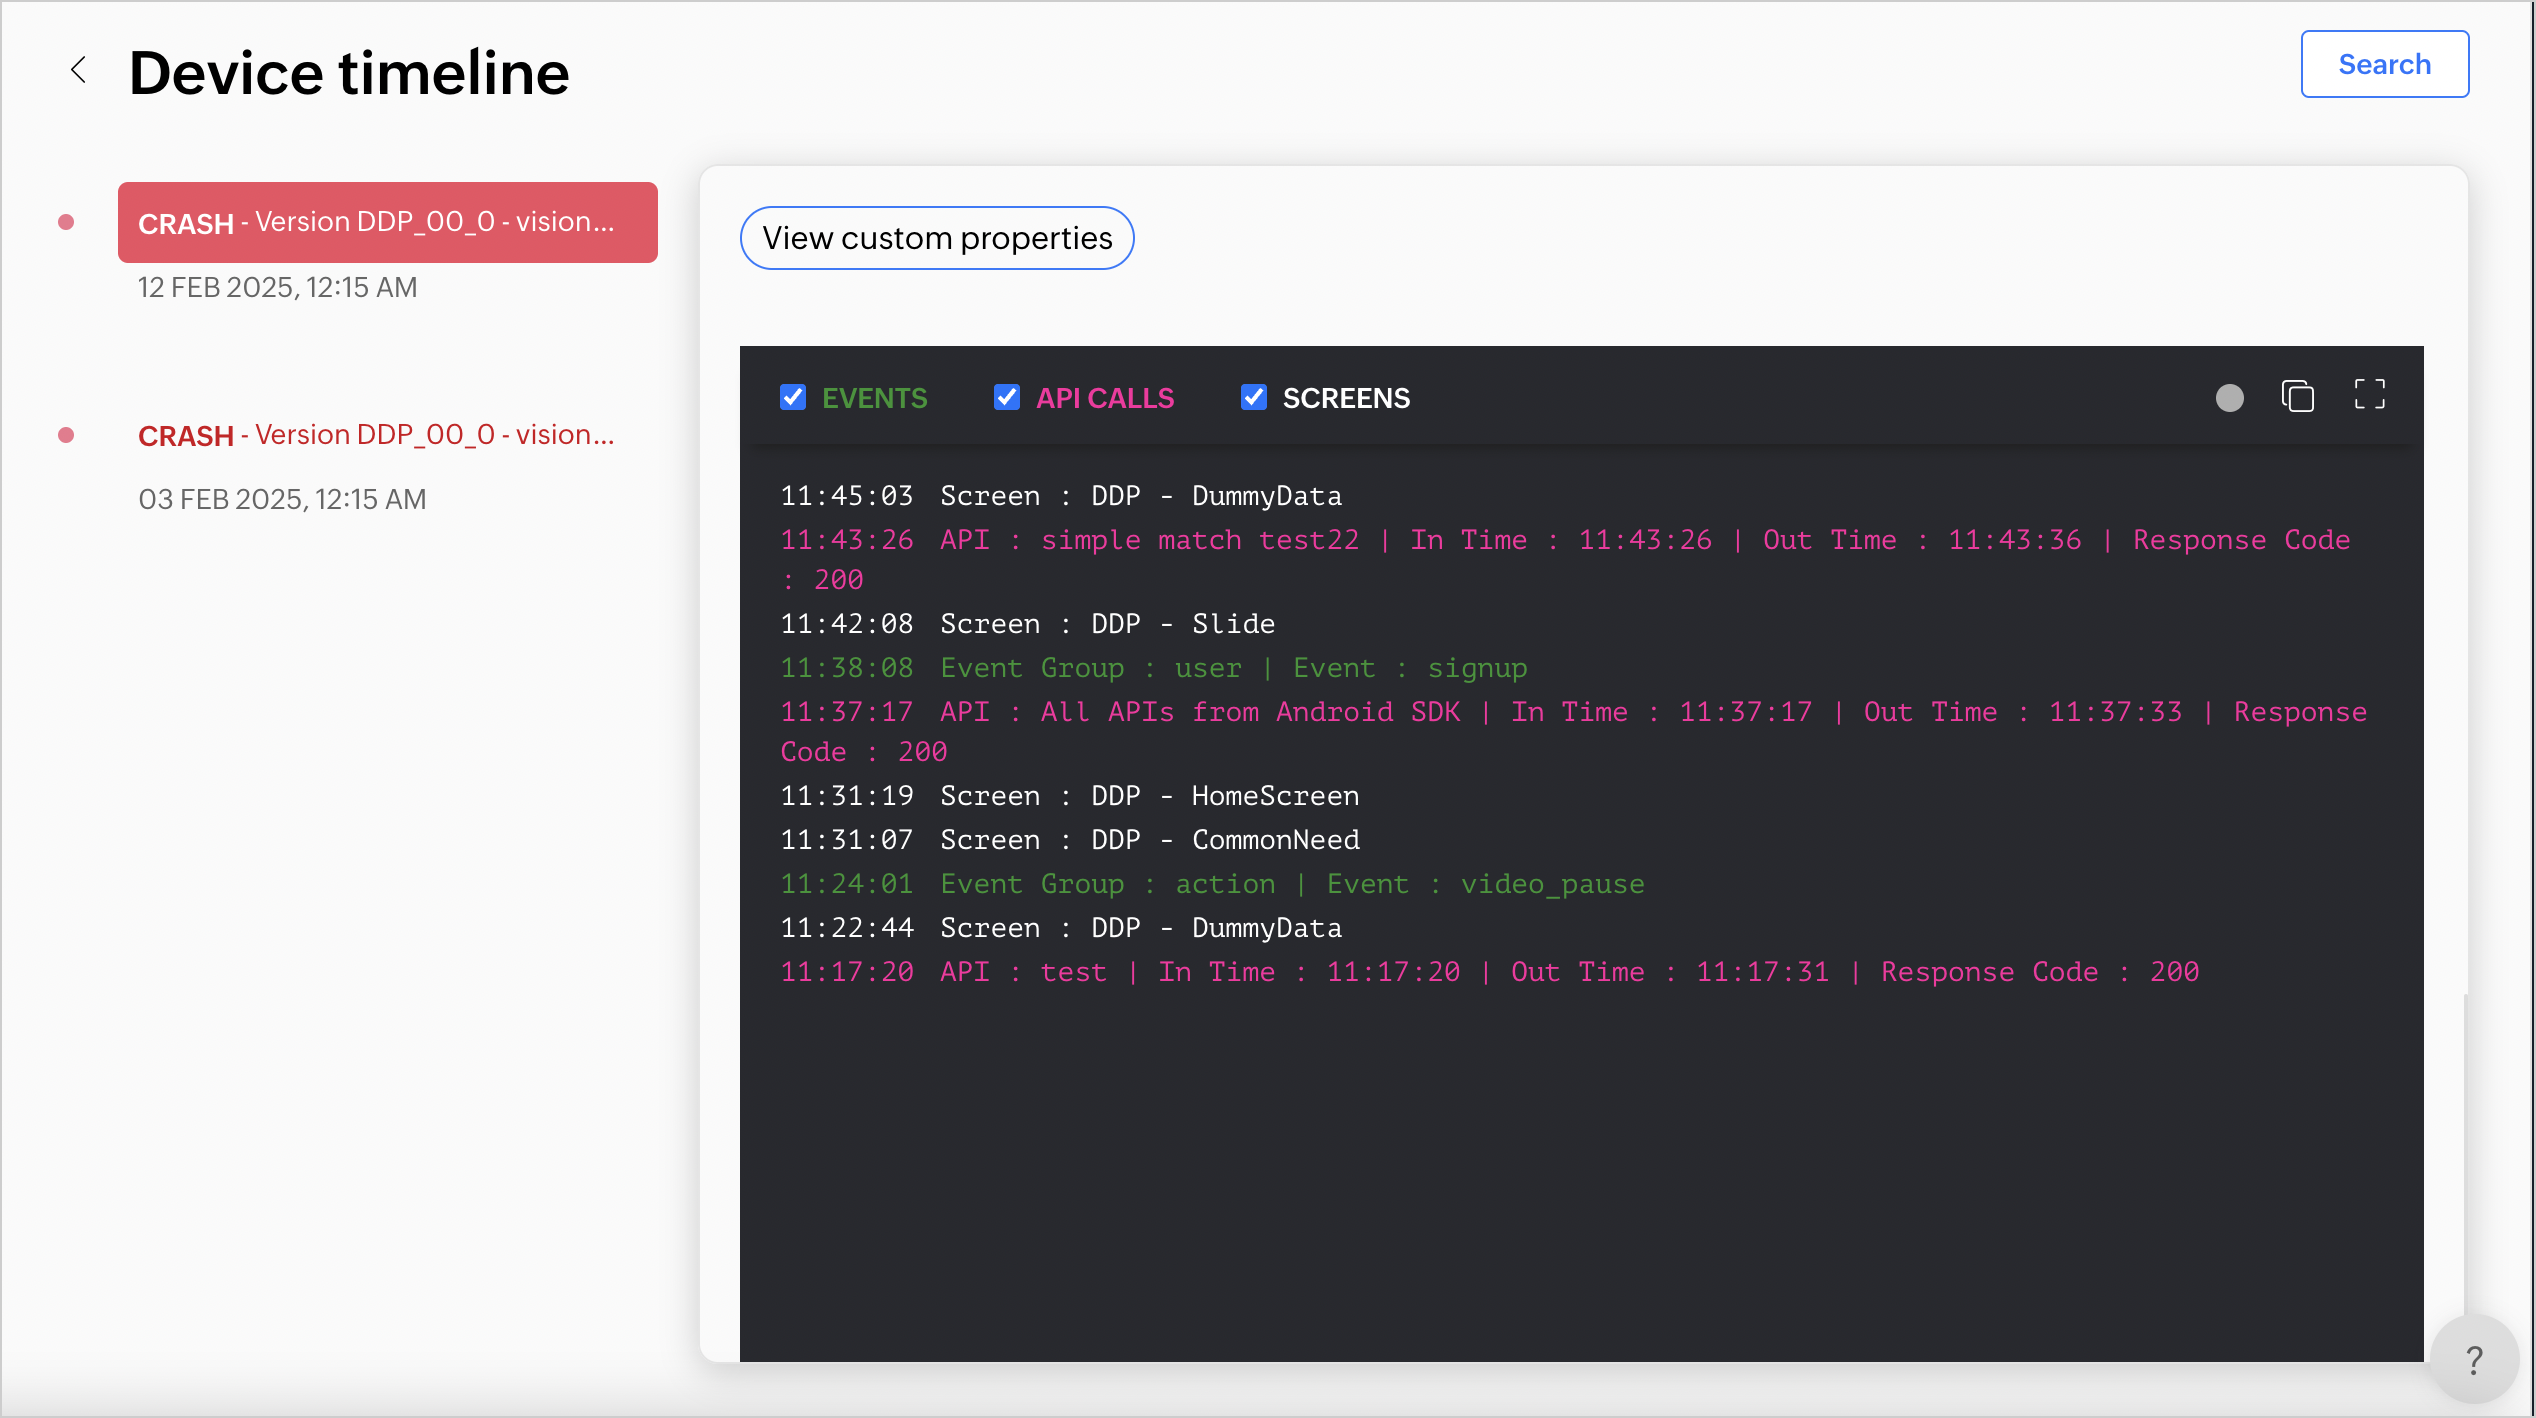Click the All APIs from Android SDK line
Image resolution: width=2536 pixels, height=1418 pixels.
1250,712
